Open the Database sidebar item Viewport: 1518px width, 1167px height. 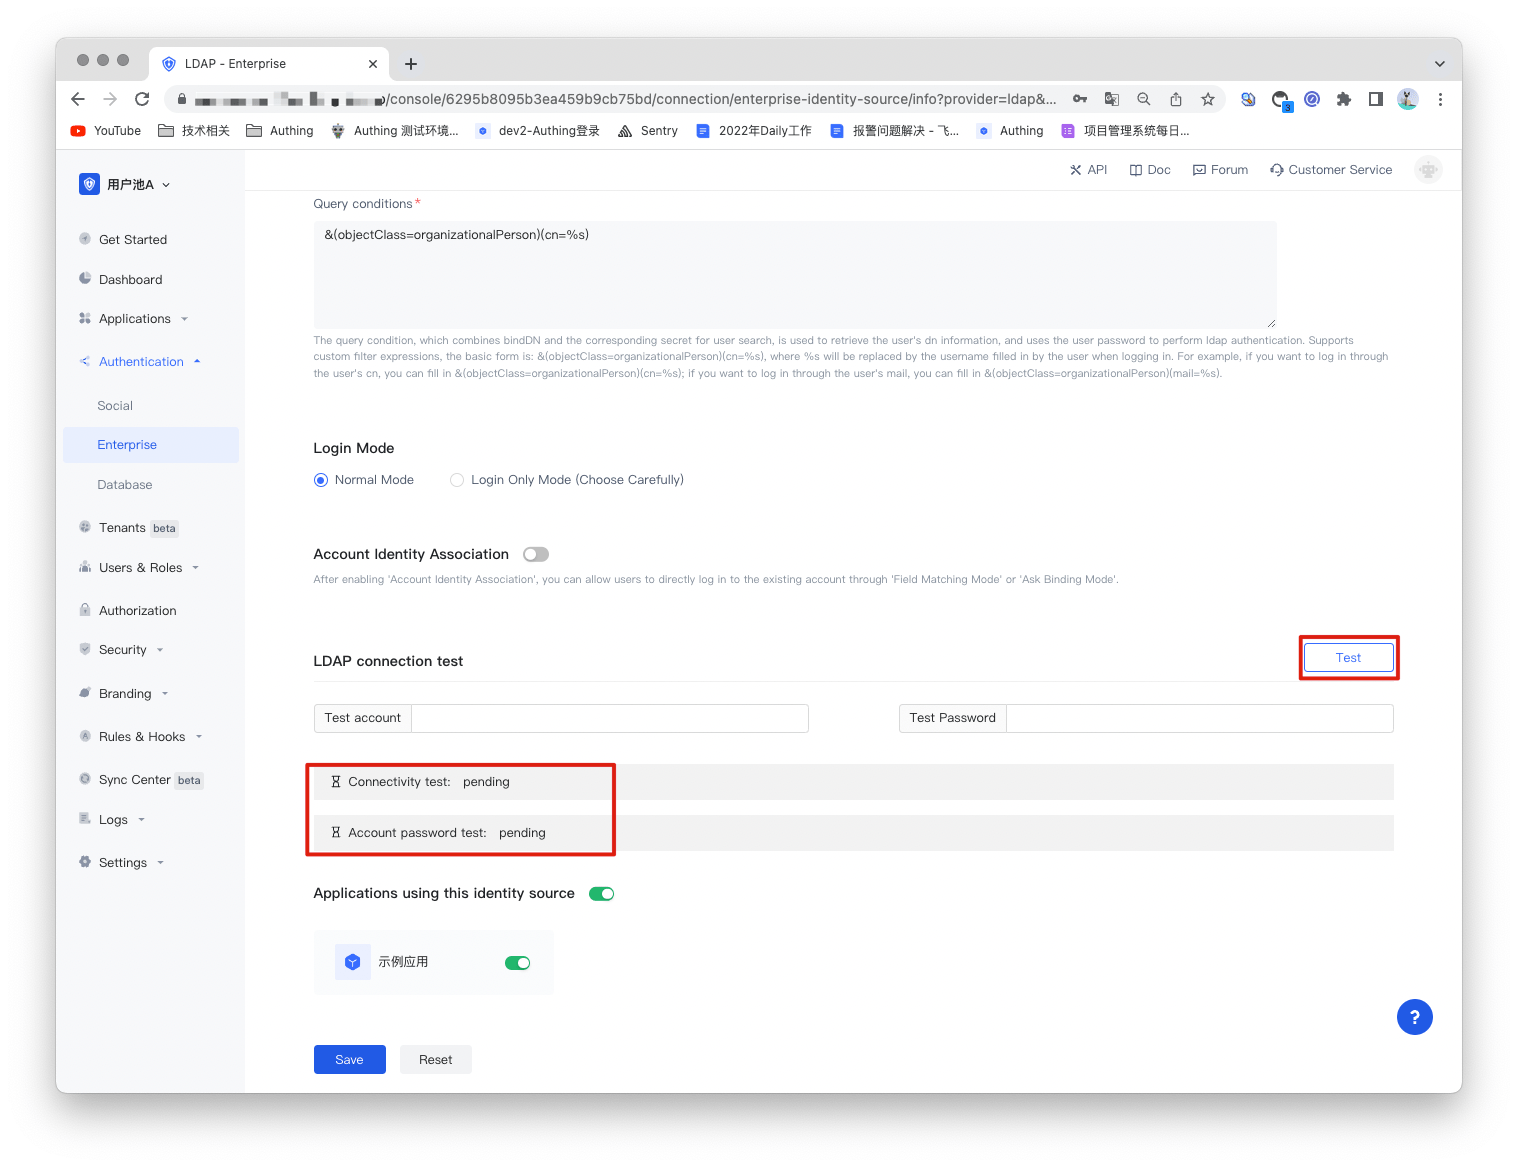click(x=125, y=485)
